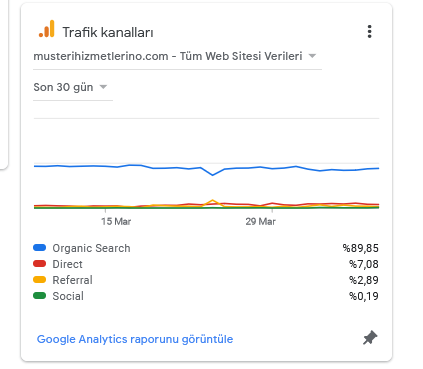
Task: Select the Direct legend label
Action: [67, 264]
